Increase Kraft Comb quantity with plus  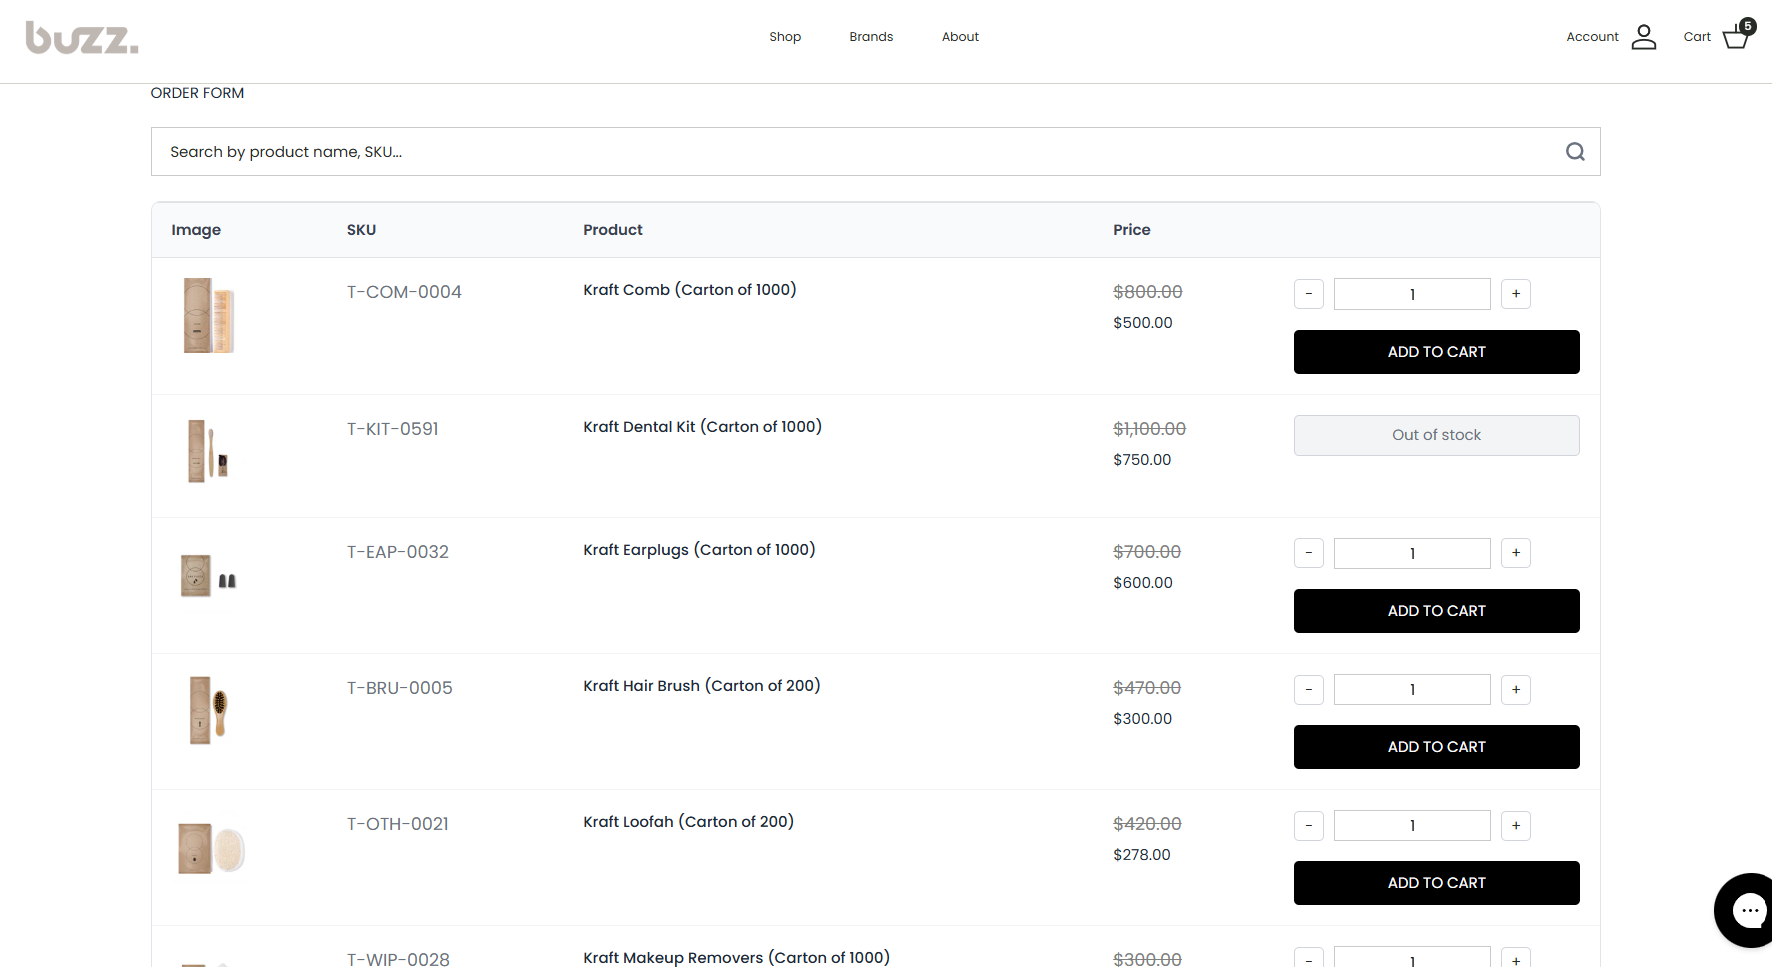point(1516,294)
